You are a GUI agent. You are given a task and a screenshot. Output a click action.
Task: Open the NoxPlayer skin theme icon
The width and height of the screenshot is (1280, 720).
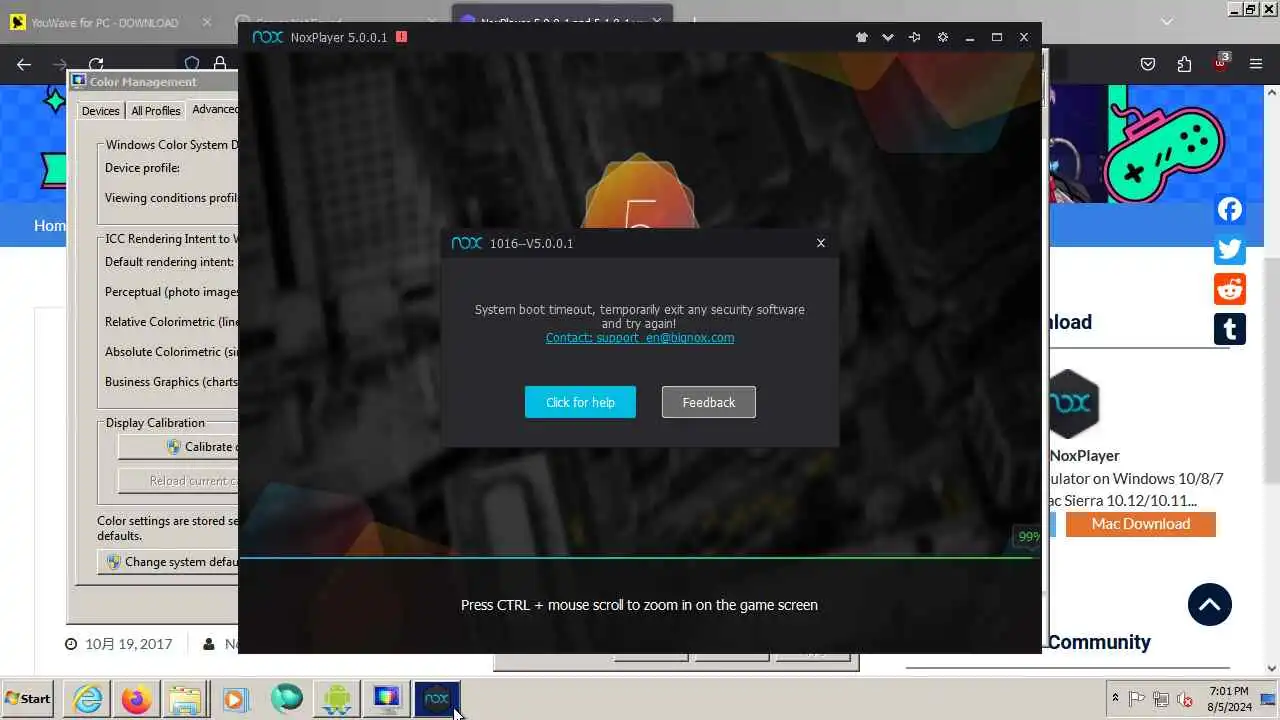click(x=862, y=37)
